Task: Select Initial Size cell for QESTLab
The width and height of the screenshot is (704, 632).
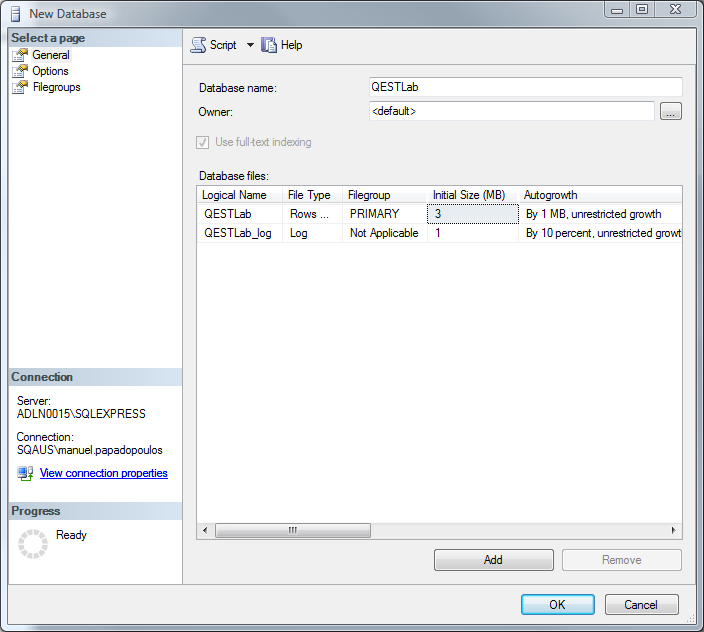Action: click(472, 214)
